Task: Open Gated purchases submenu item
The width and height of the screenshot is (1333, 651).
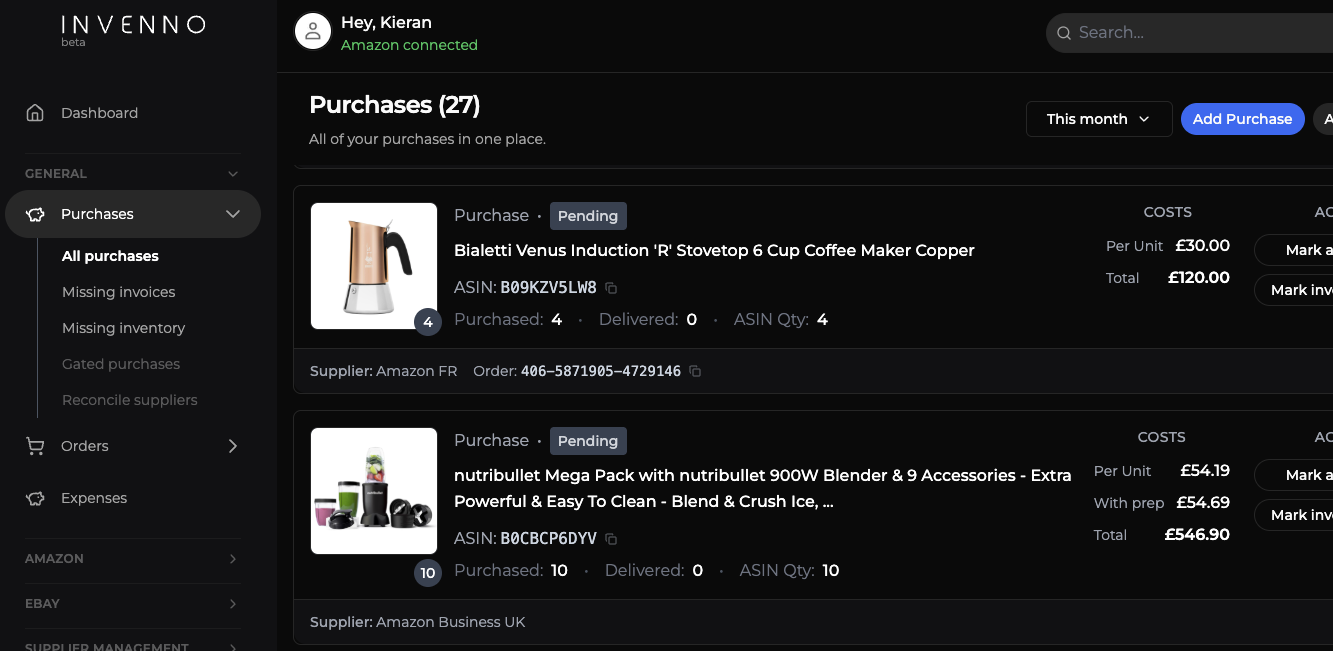Action: [121, 364]
